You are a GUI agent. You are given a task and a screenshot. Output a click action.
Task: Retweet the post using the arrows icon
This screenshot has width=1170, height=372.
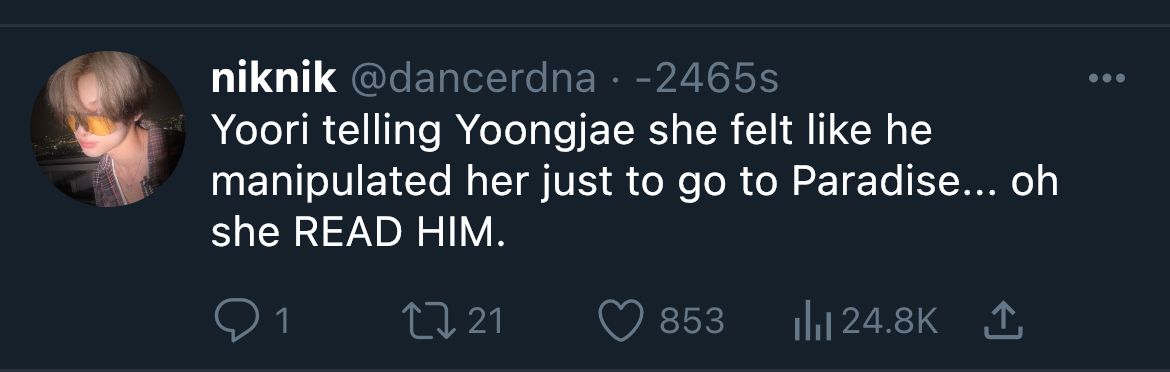pyautogui.click(x=428, y=321)
